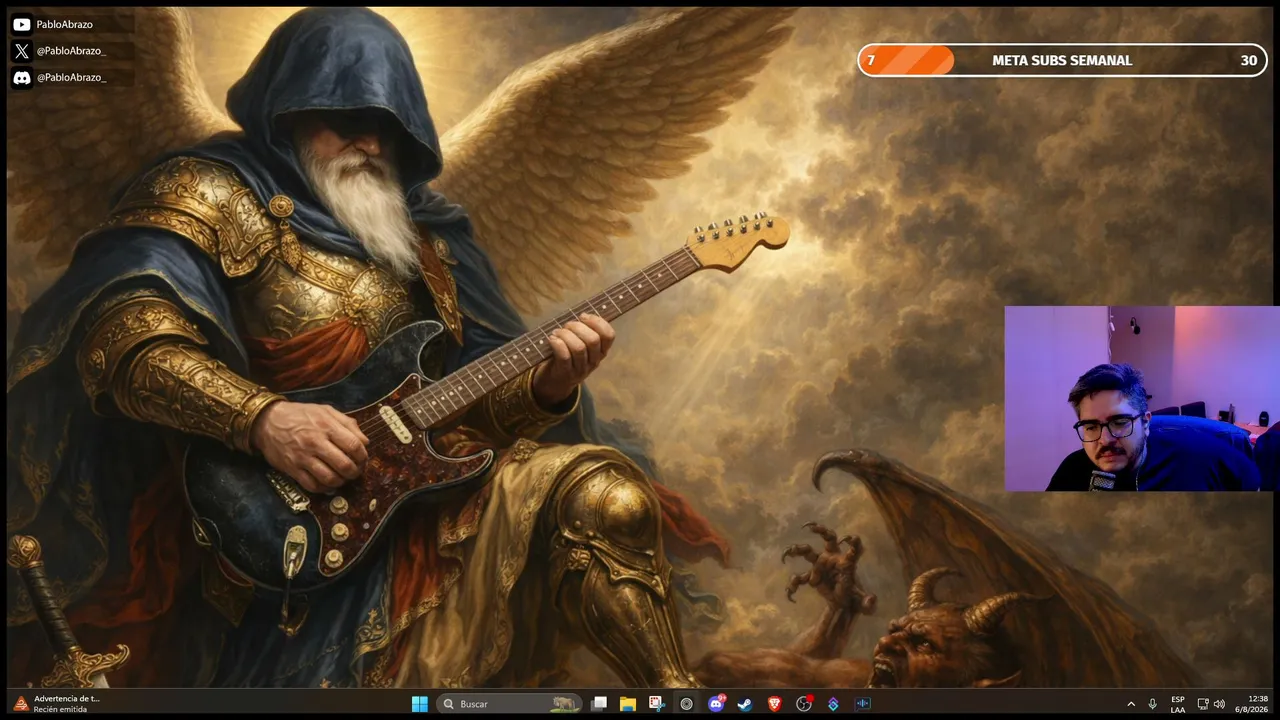Image resolution: width=1280 pixels, height=720 pixels.
Task: Open the purple diamond taskbar app
Action: coord(833,704)
